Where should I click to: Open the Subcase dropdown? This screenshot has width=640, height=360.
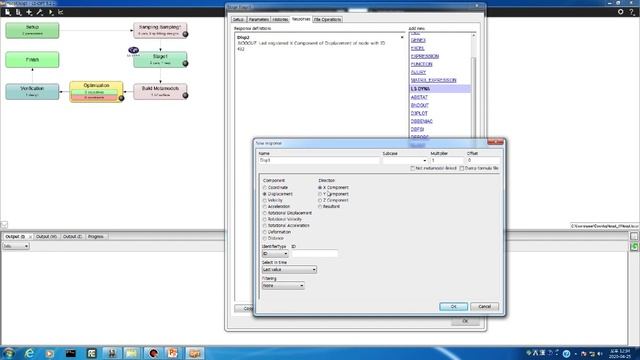(x=404, y=160)
